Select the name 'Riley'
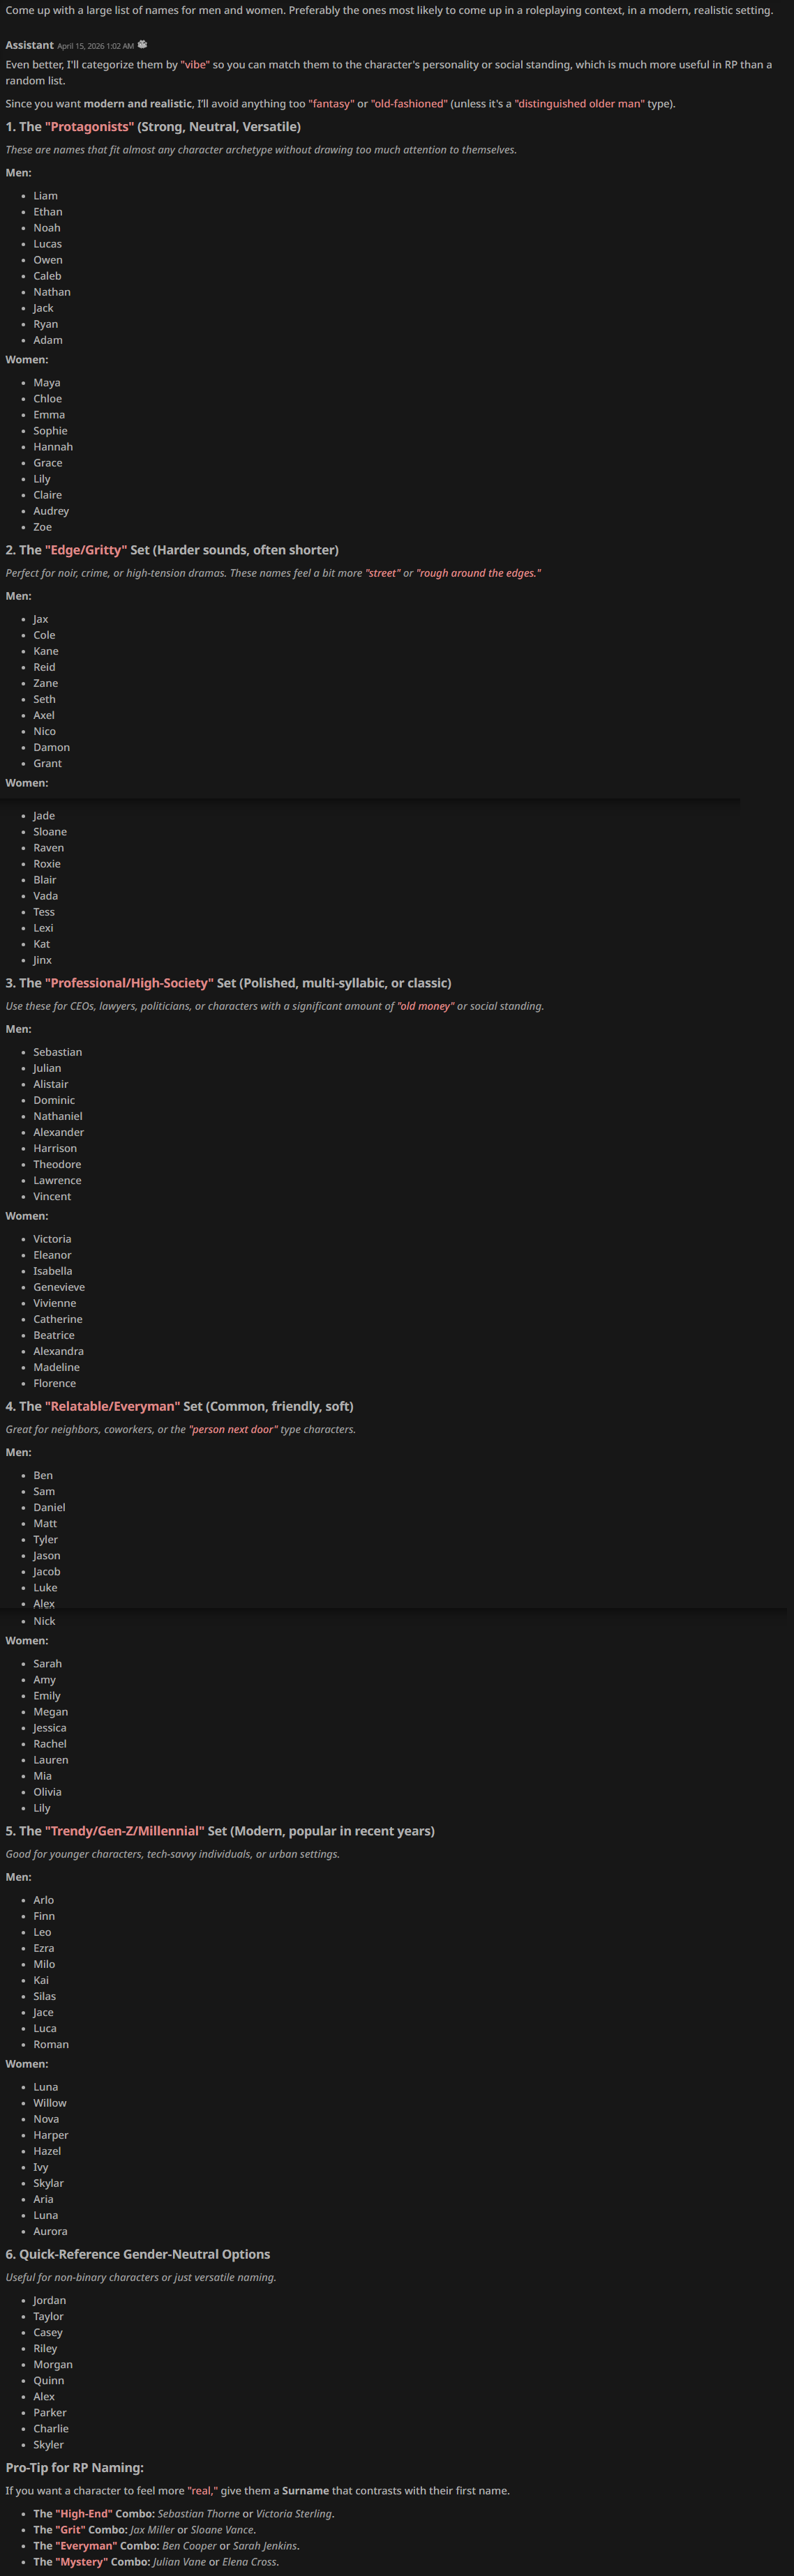The height and width of the screenshot is (2576, 794). point(45,2348)
